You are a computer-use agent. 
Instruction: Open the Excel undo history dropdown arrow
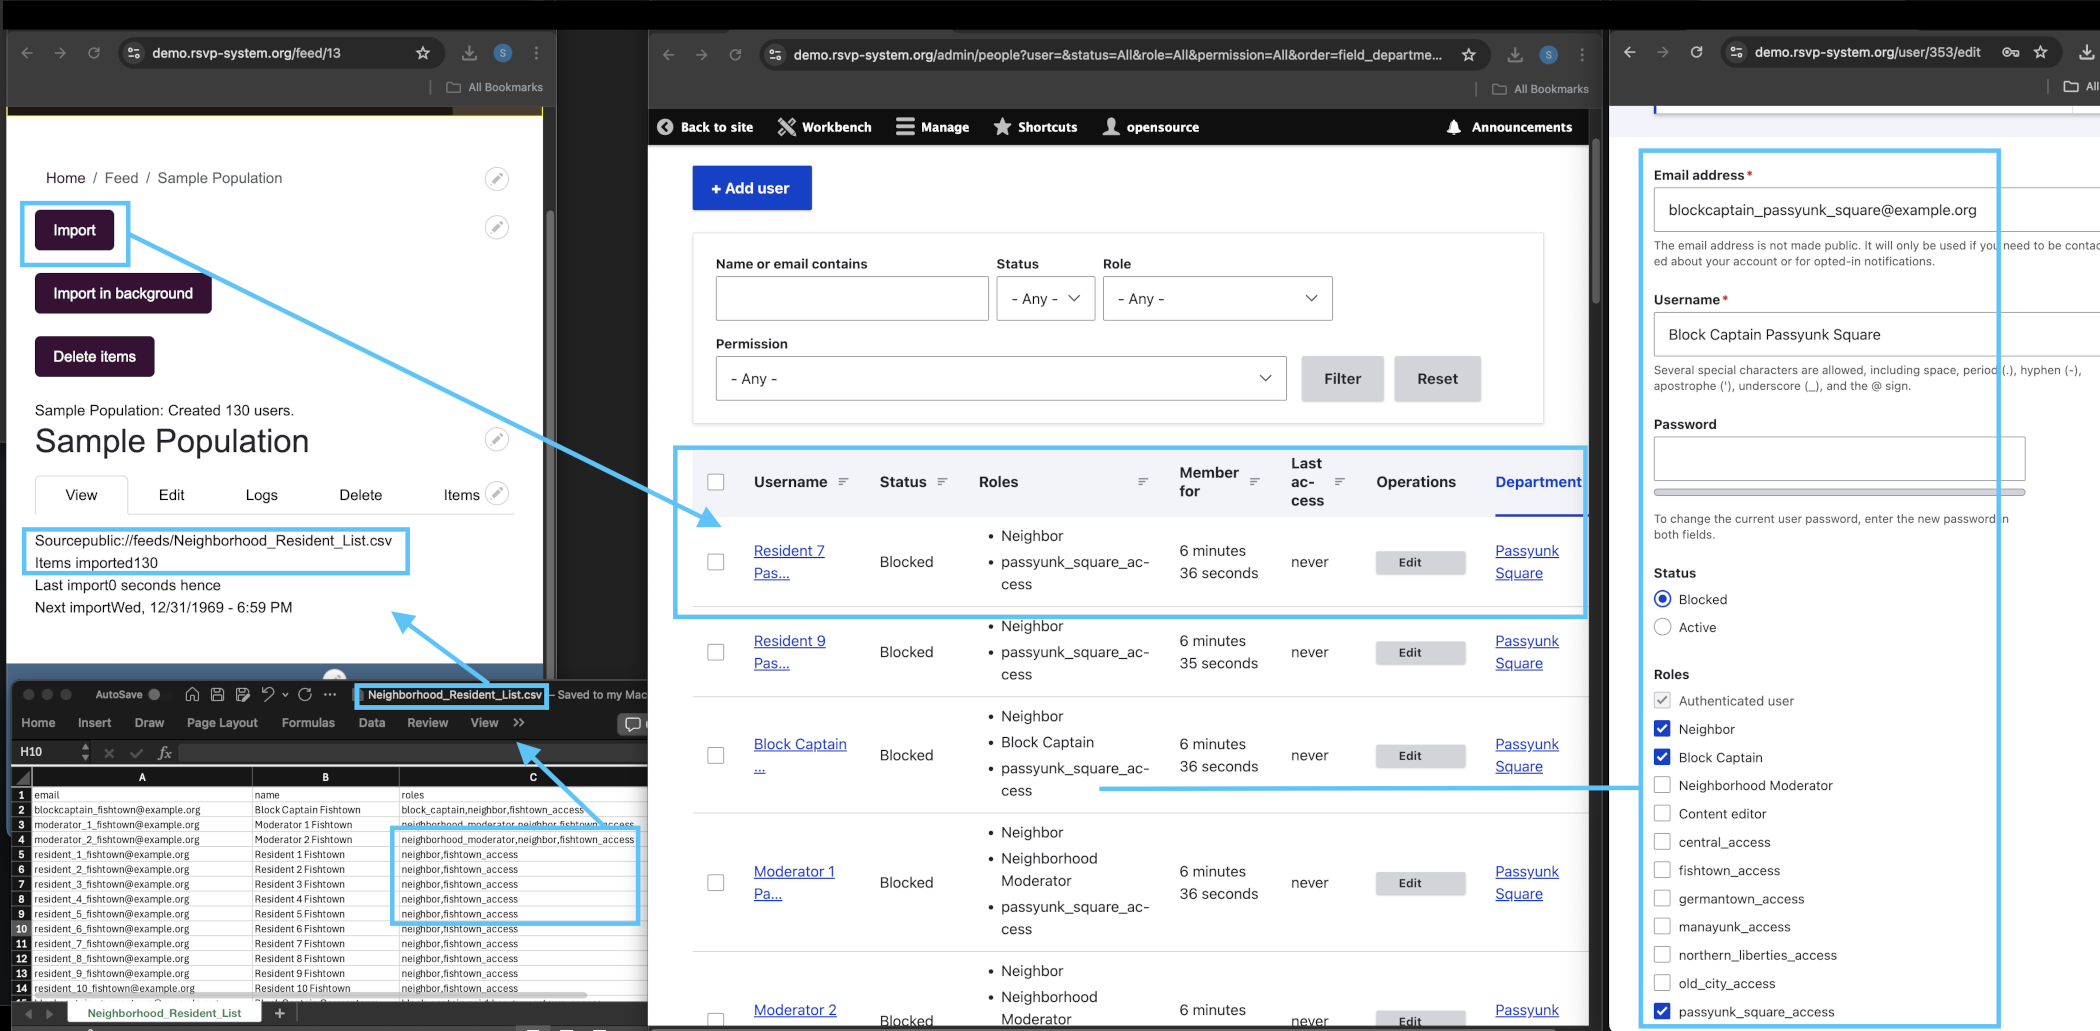[x=285, y=694]
